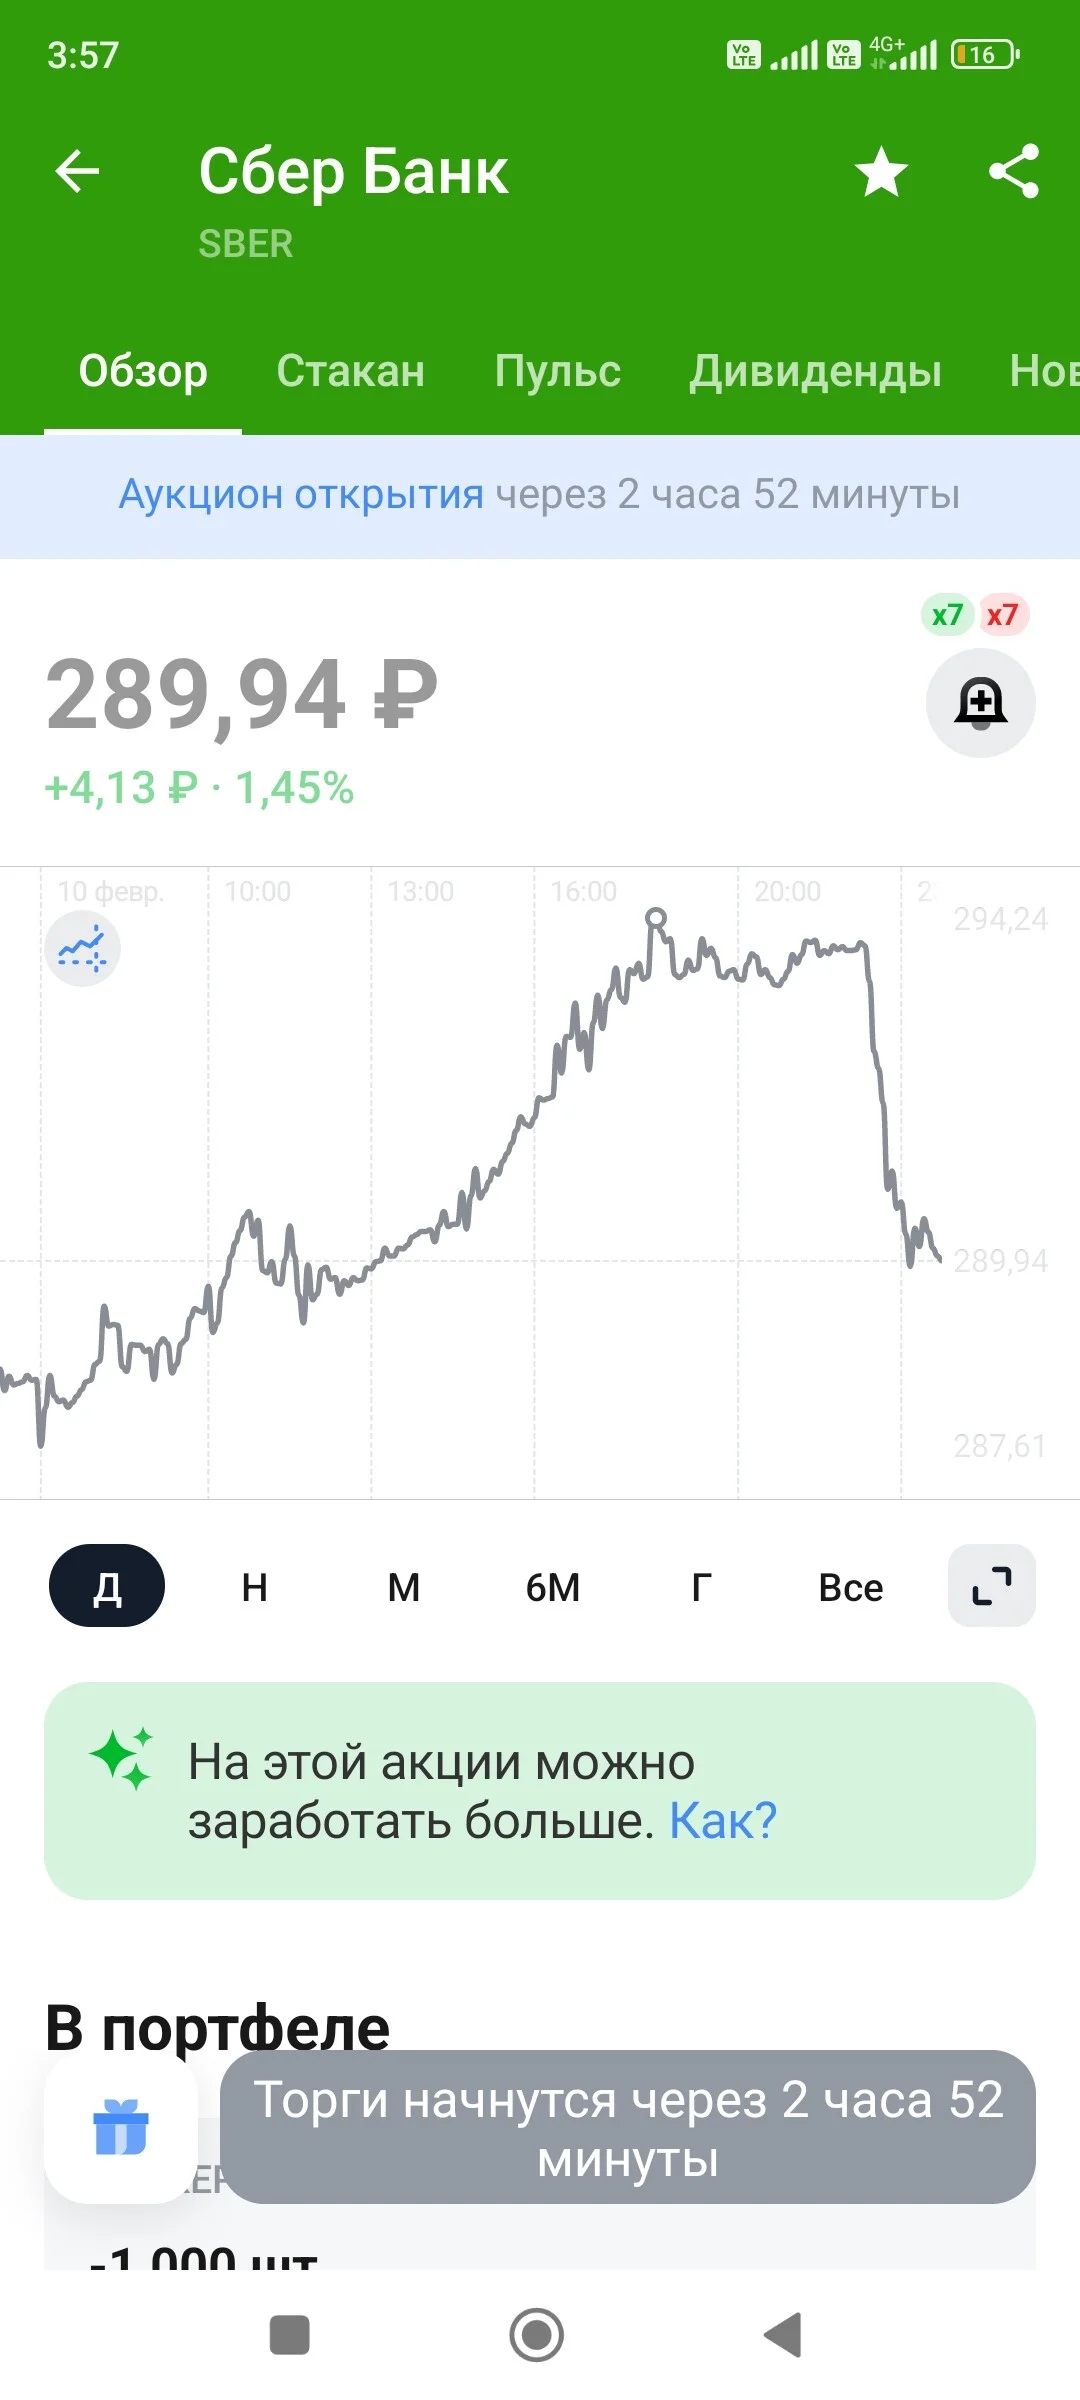Image resolution: width=1080 pixels, height=2400 pixels.
Task: Select the Д daily chart period
Action: coord(107,1586)
